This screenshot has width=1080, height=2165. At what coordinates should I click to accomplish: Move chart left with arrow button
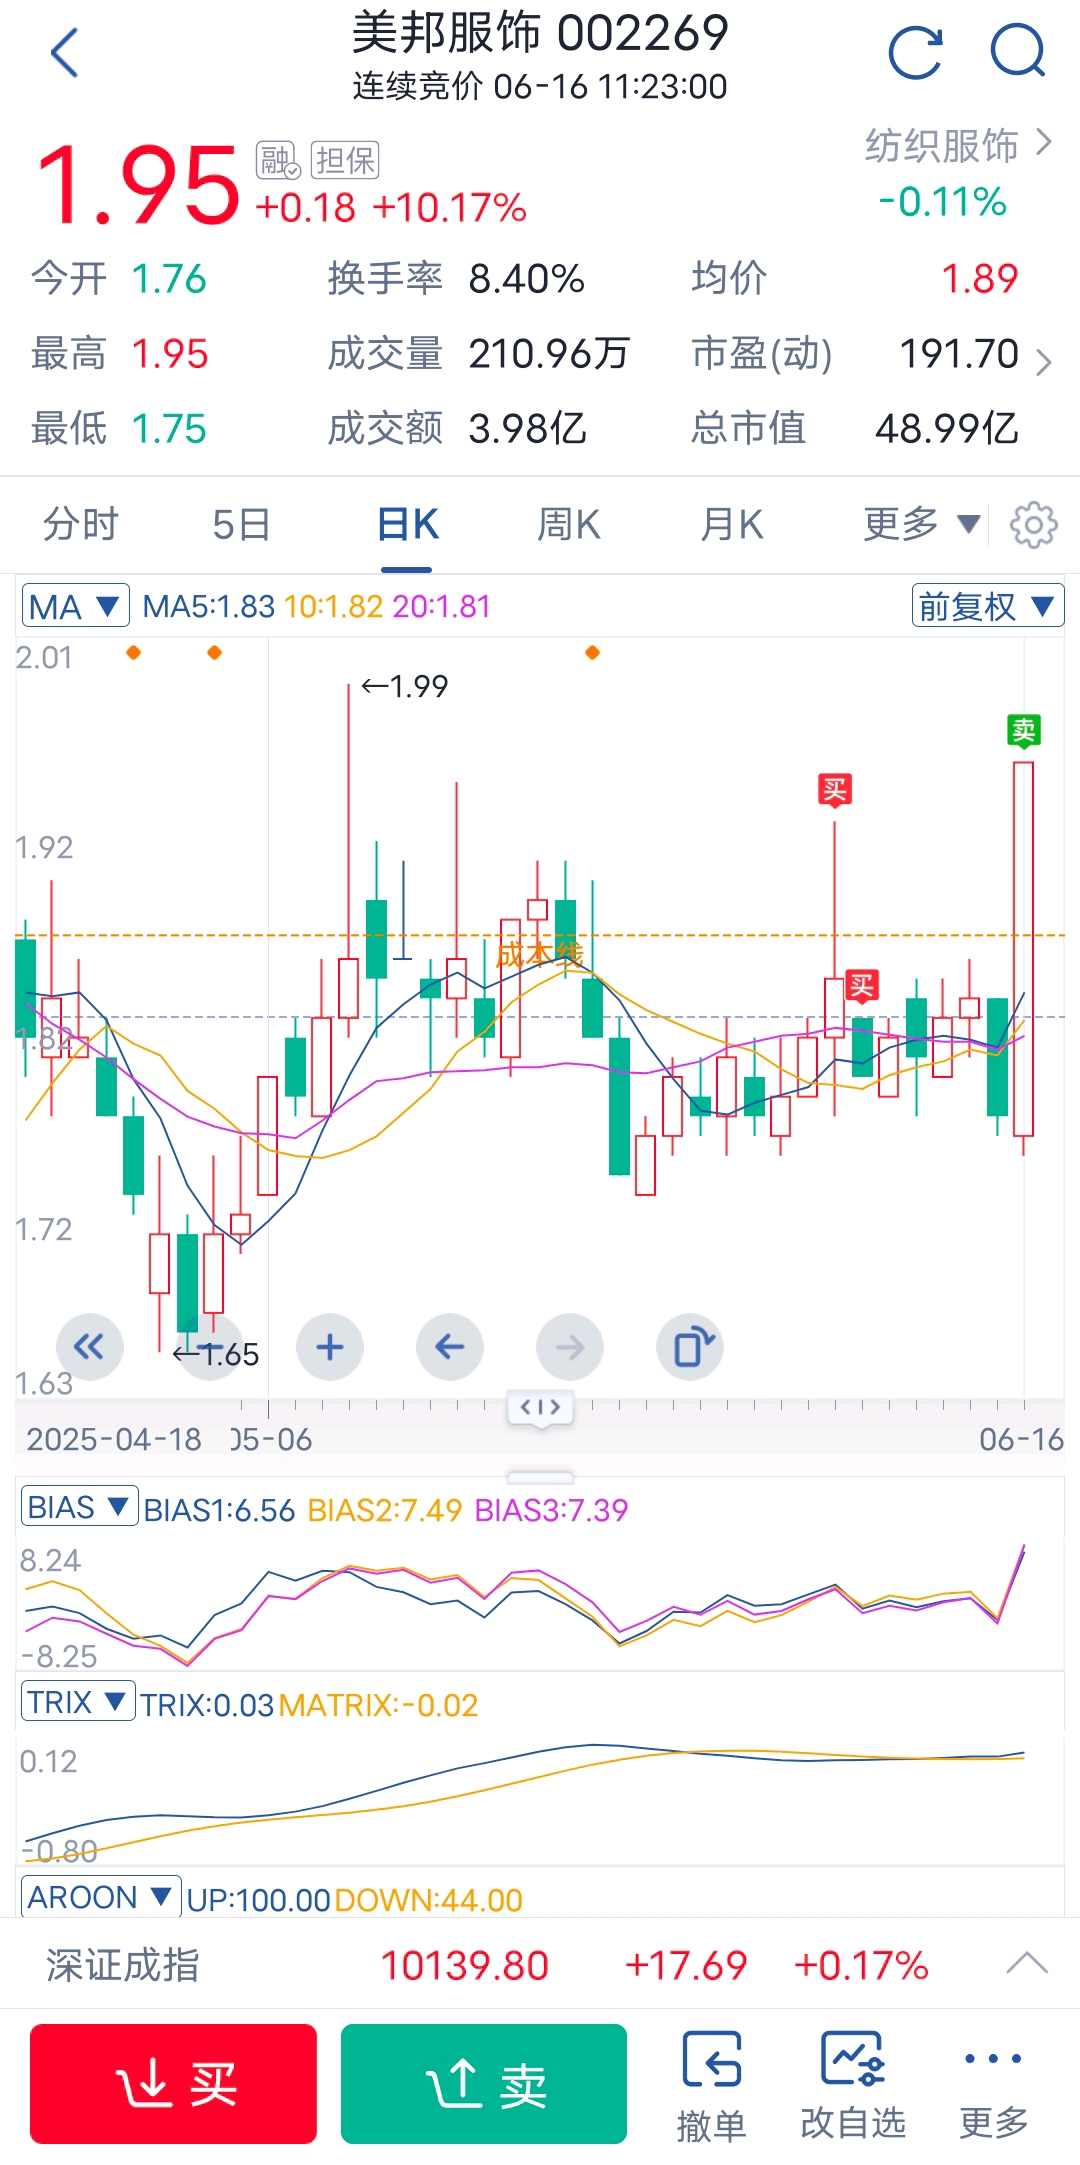tap(450, 1347)
